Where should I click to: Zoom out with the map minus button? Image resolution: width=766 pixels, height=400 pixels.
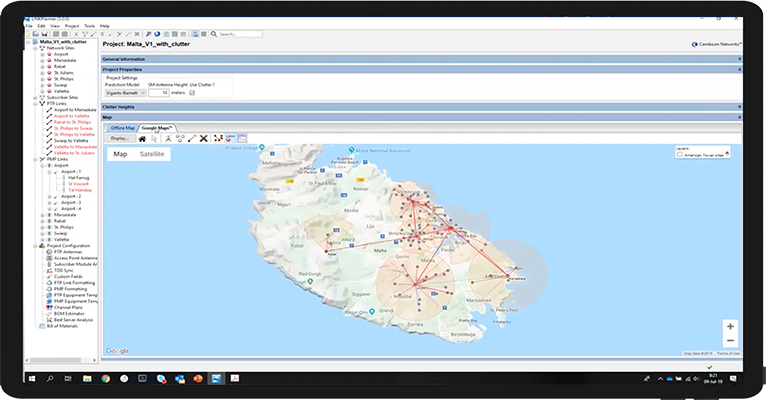pos(730,340)
